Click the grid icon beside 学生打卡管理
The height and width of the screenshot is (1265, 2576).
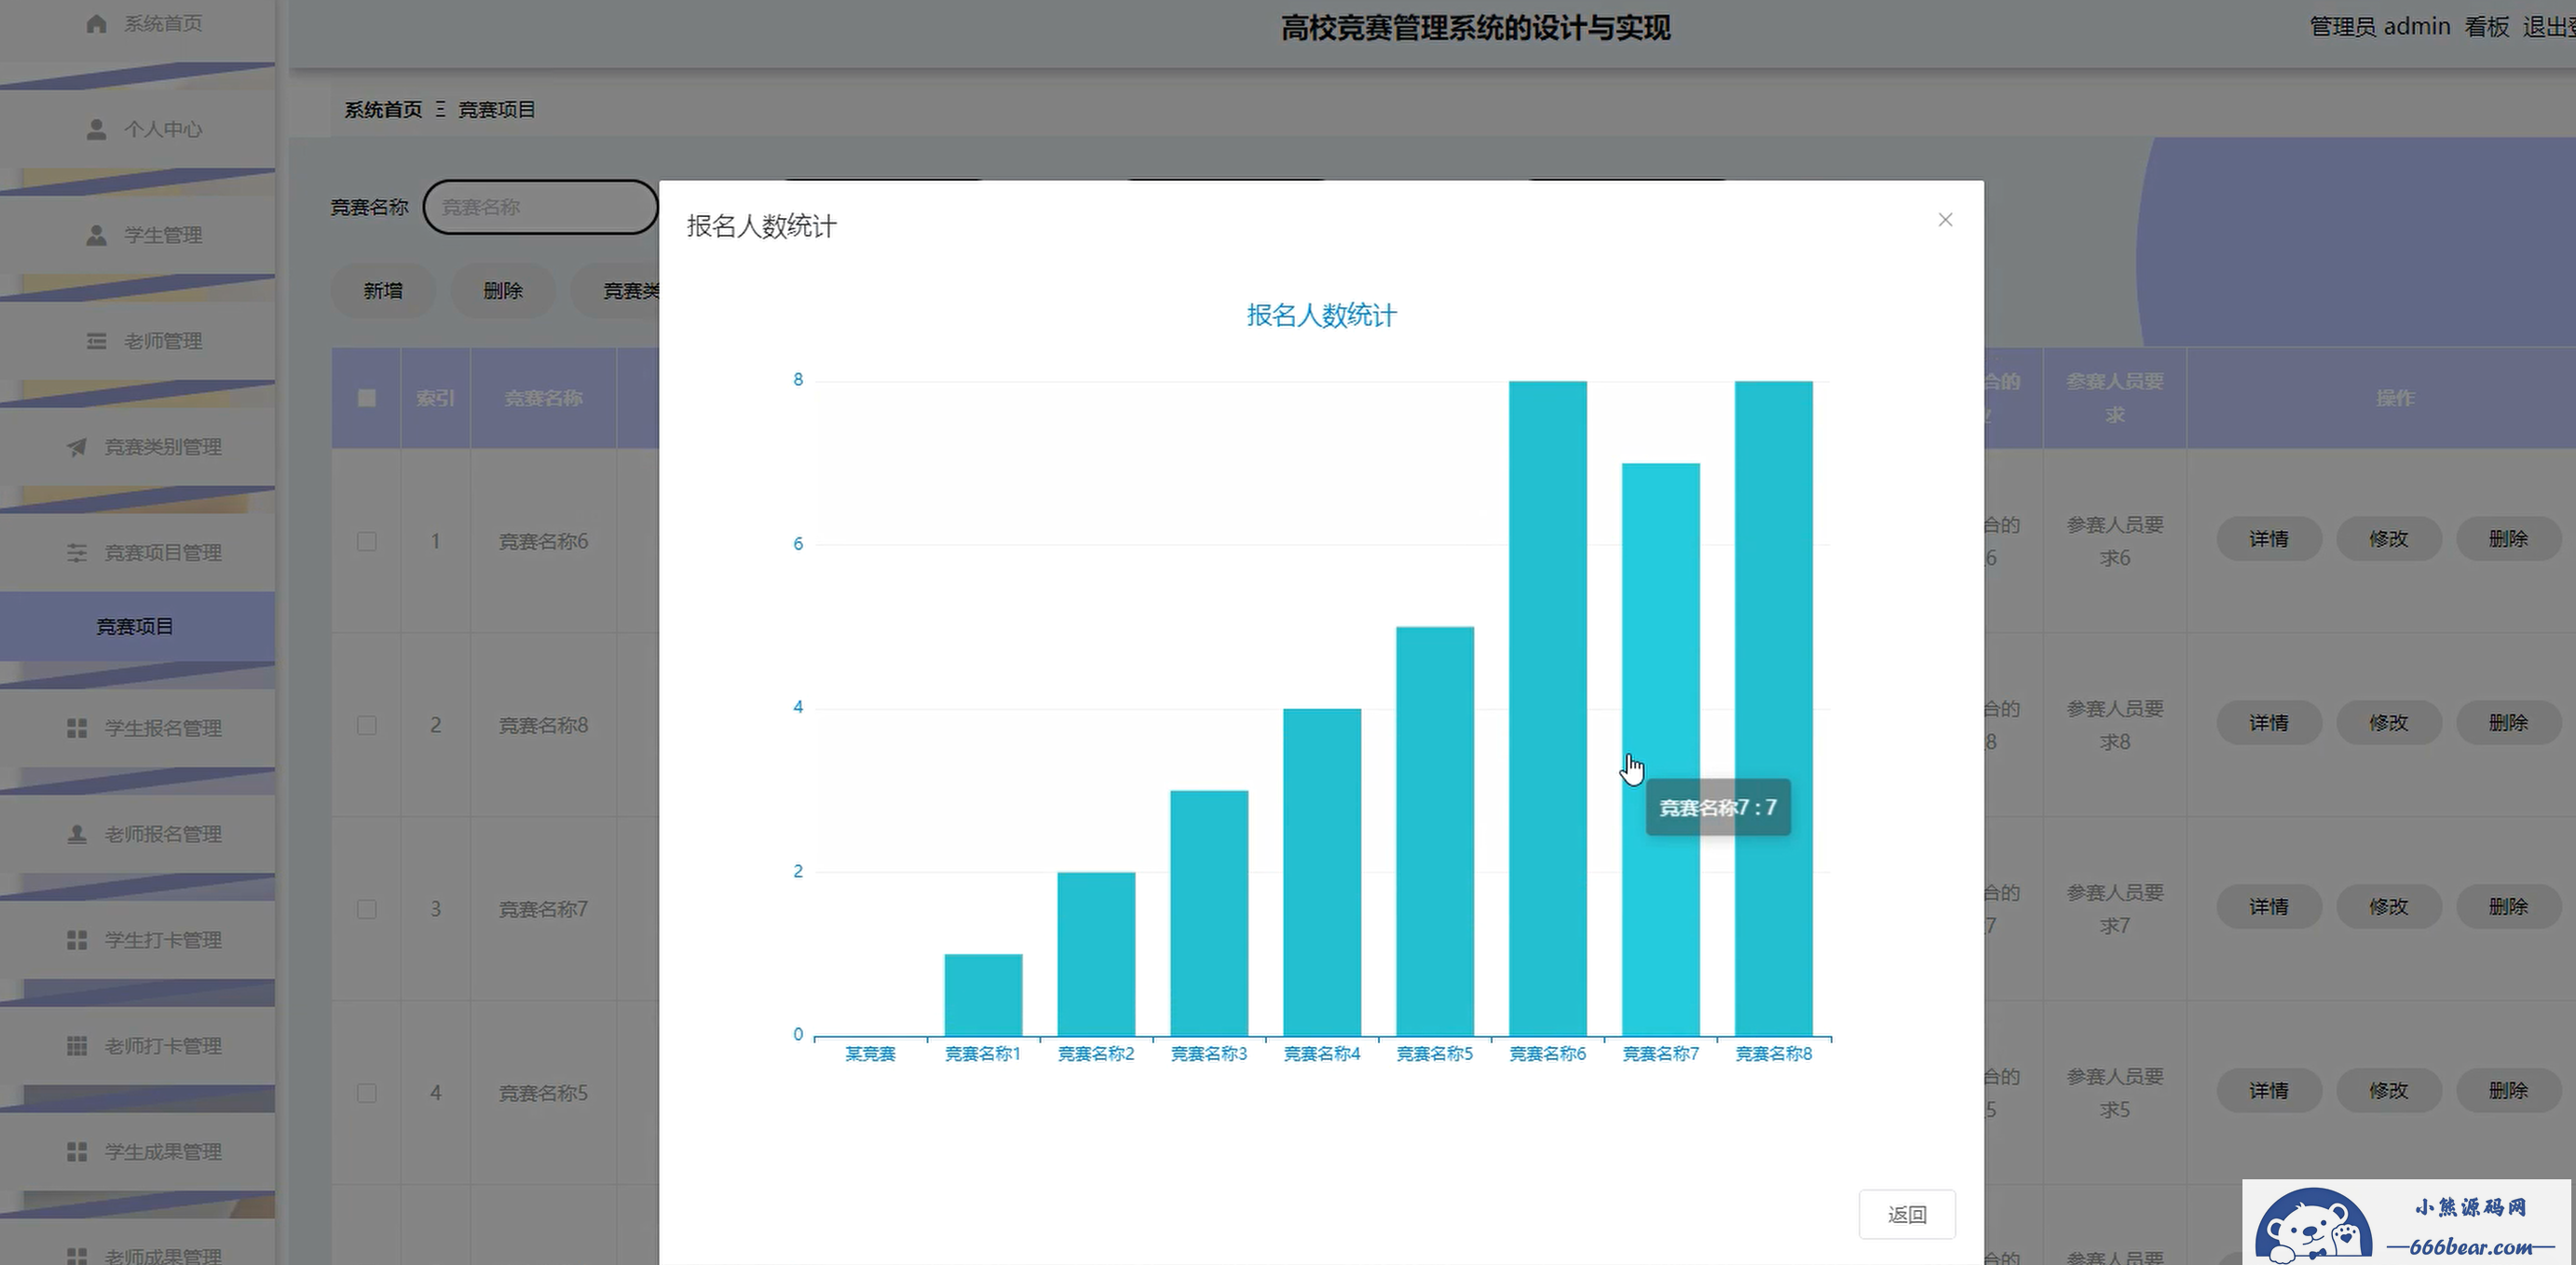click(x=77, y=940)
